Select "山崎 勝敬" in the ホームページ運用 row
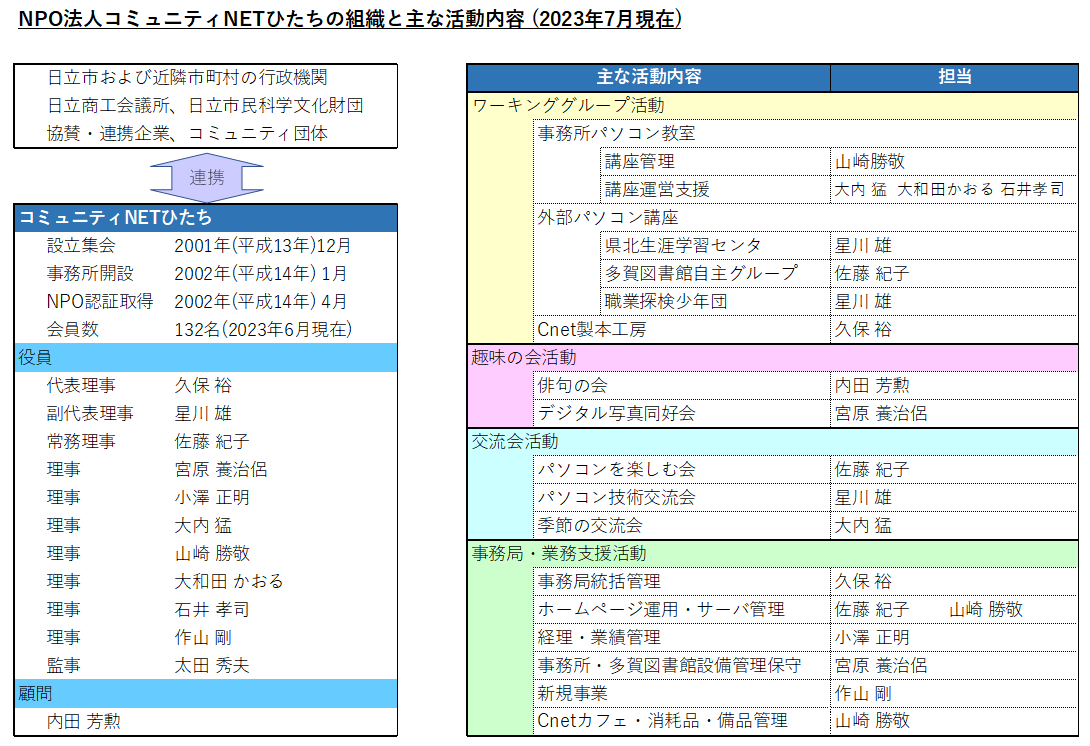Viewport: 1090px width, 746px height. [x=986, y=609]
